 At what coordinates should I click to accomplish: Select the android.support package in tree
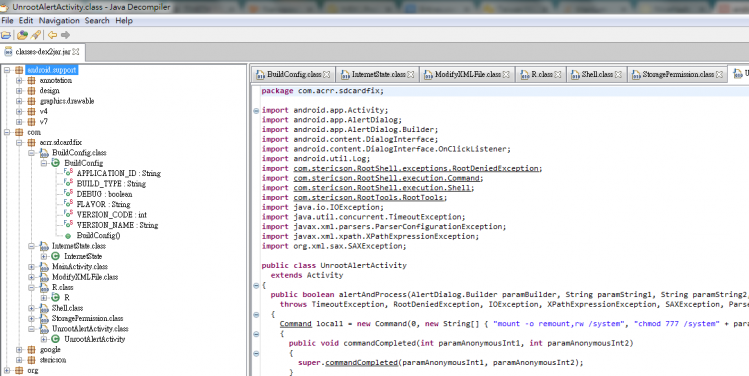coord(52,70)
